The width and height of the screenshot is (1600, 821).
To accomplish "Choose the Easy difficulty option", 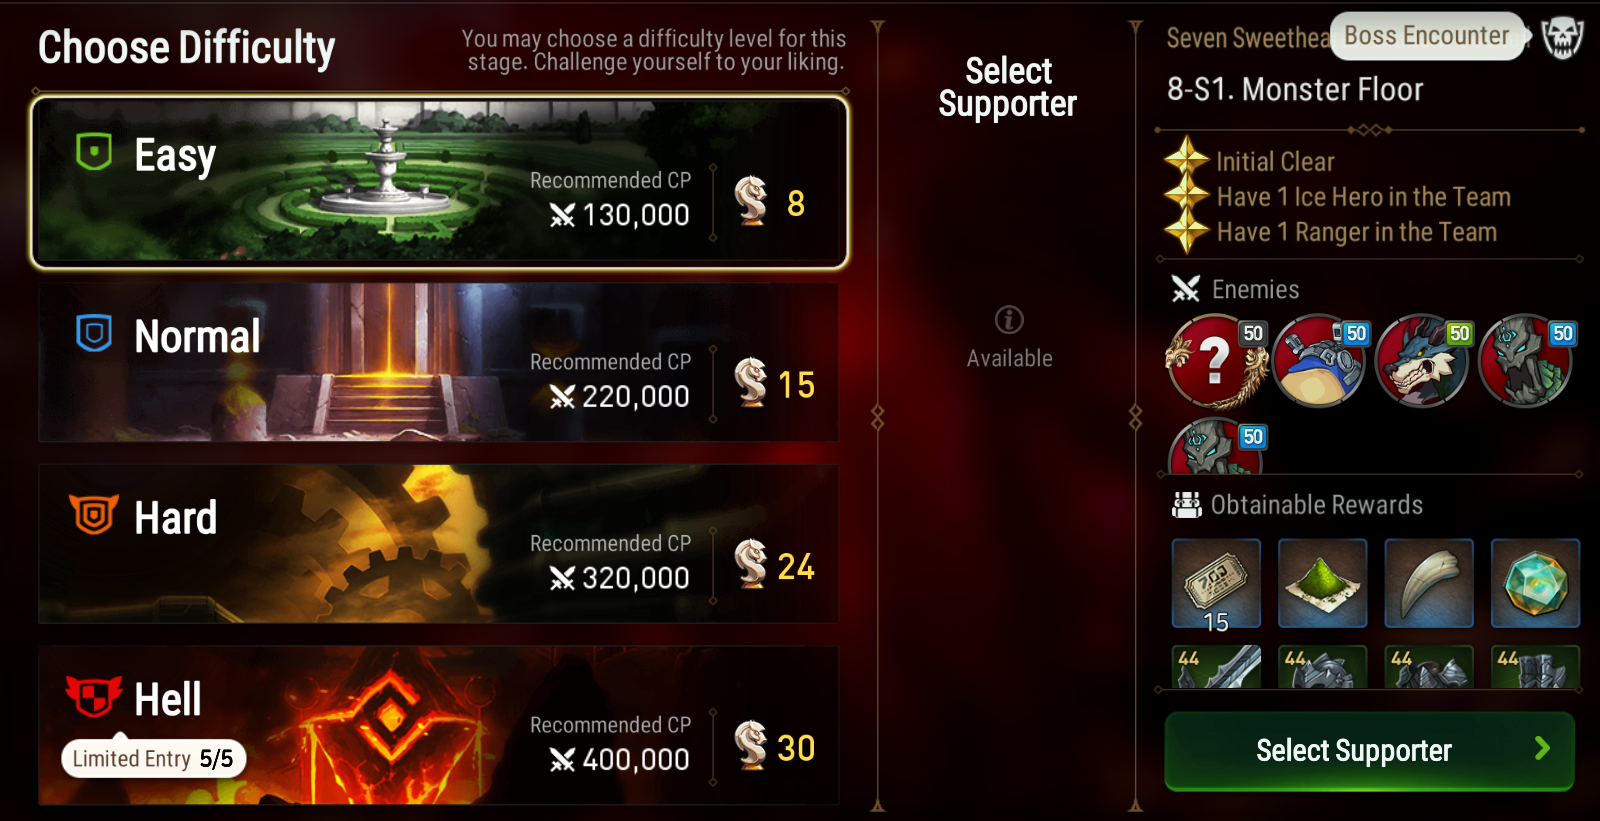I will [x=440, y=182].
